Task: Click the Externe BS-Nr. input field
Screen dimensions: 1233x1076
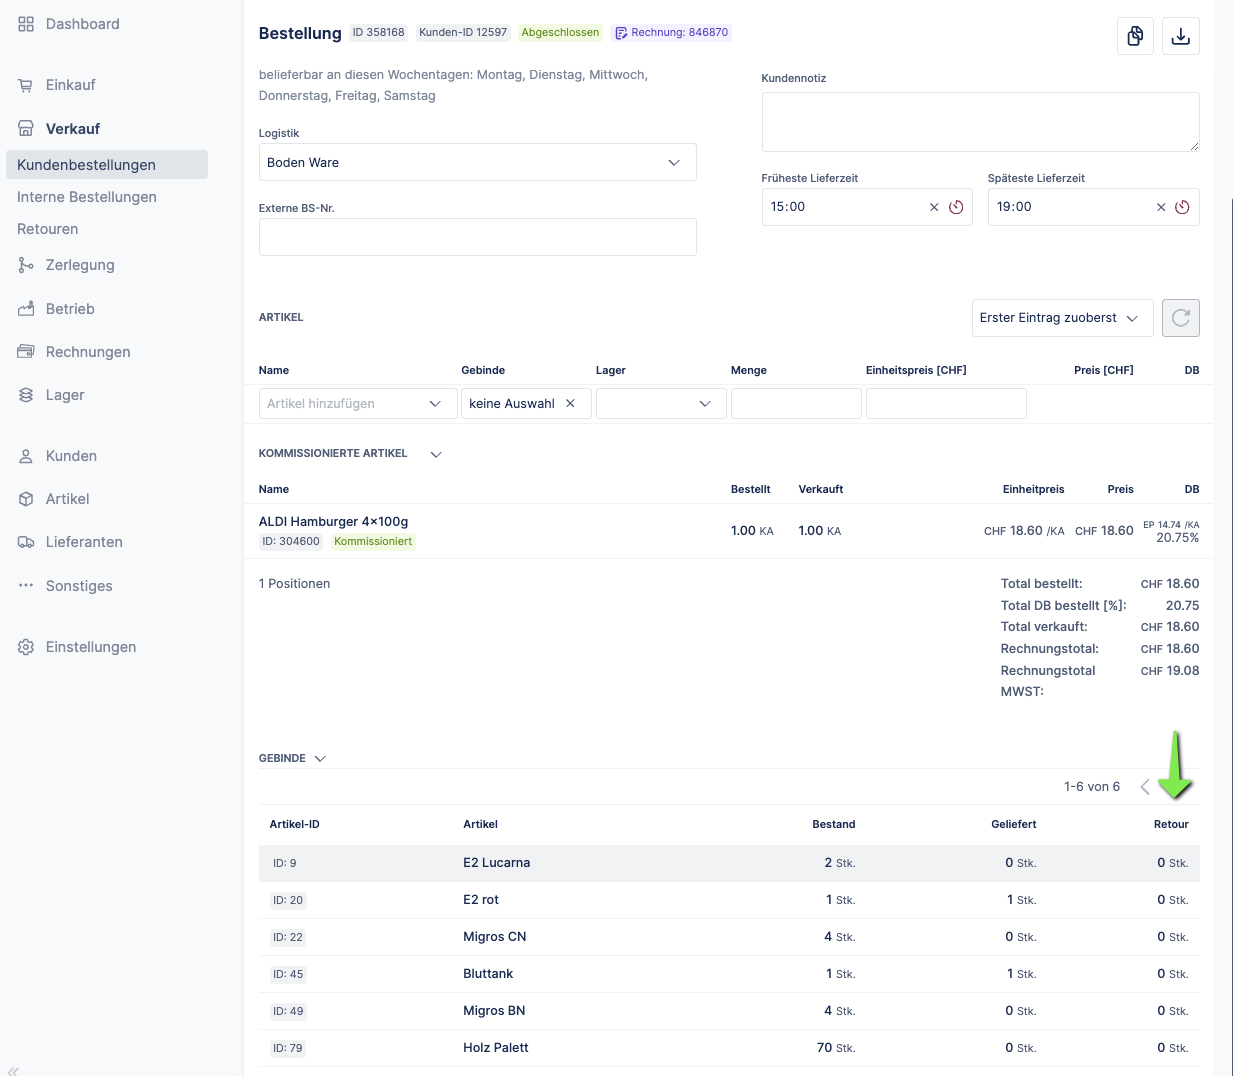Action: [x=477, y=237]
